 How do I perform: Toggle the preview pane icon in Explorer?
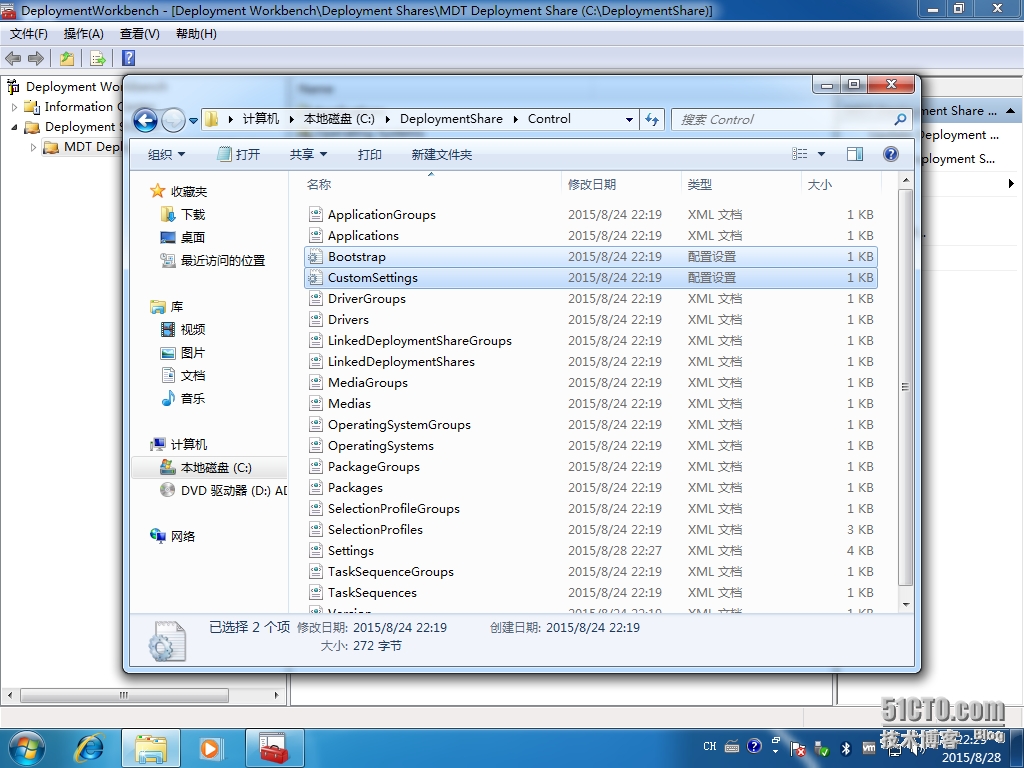(x=855, y=154)
